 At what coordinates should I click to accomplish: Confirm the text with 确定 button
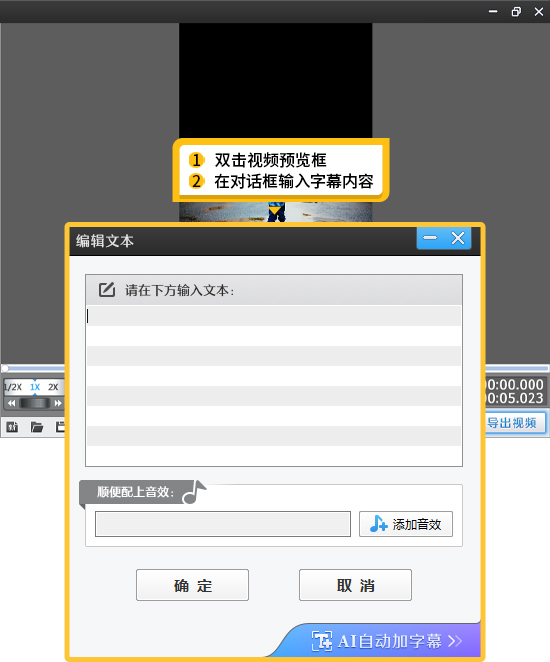coord(192,585)
